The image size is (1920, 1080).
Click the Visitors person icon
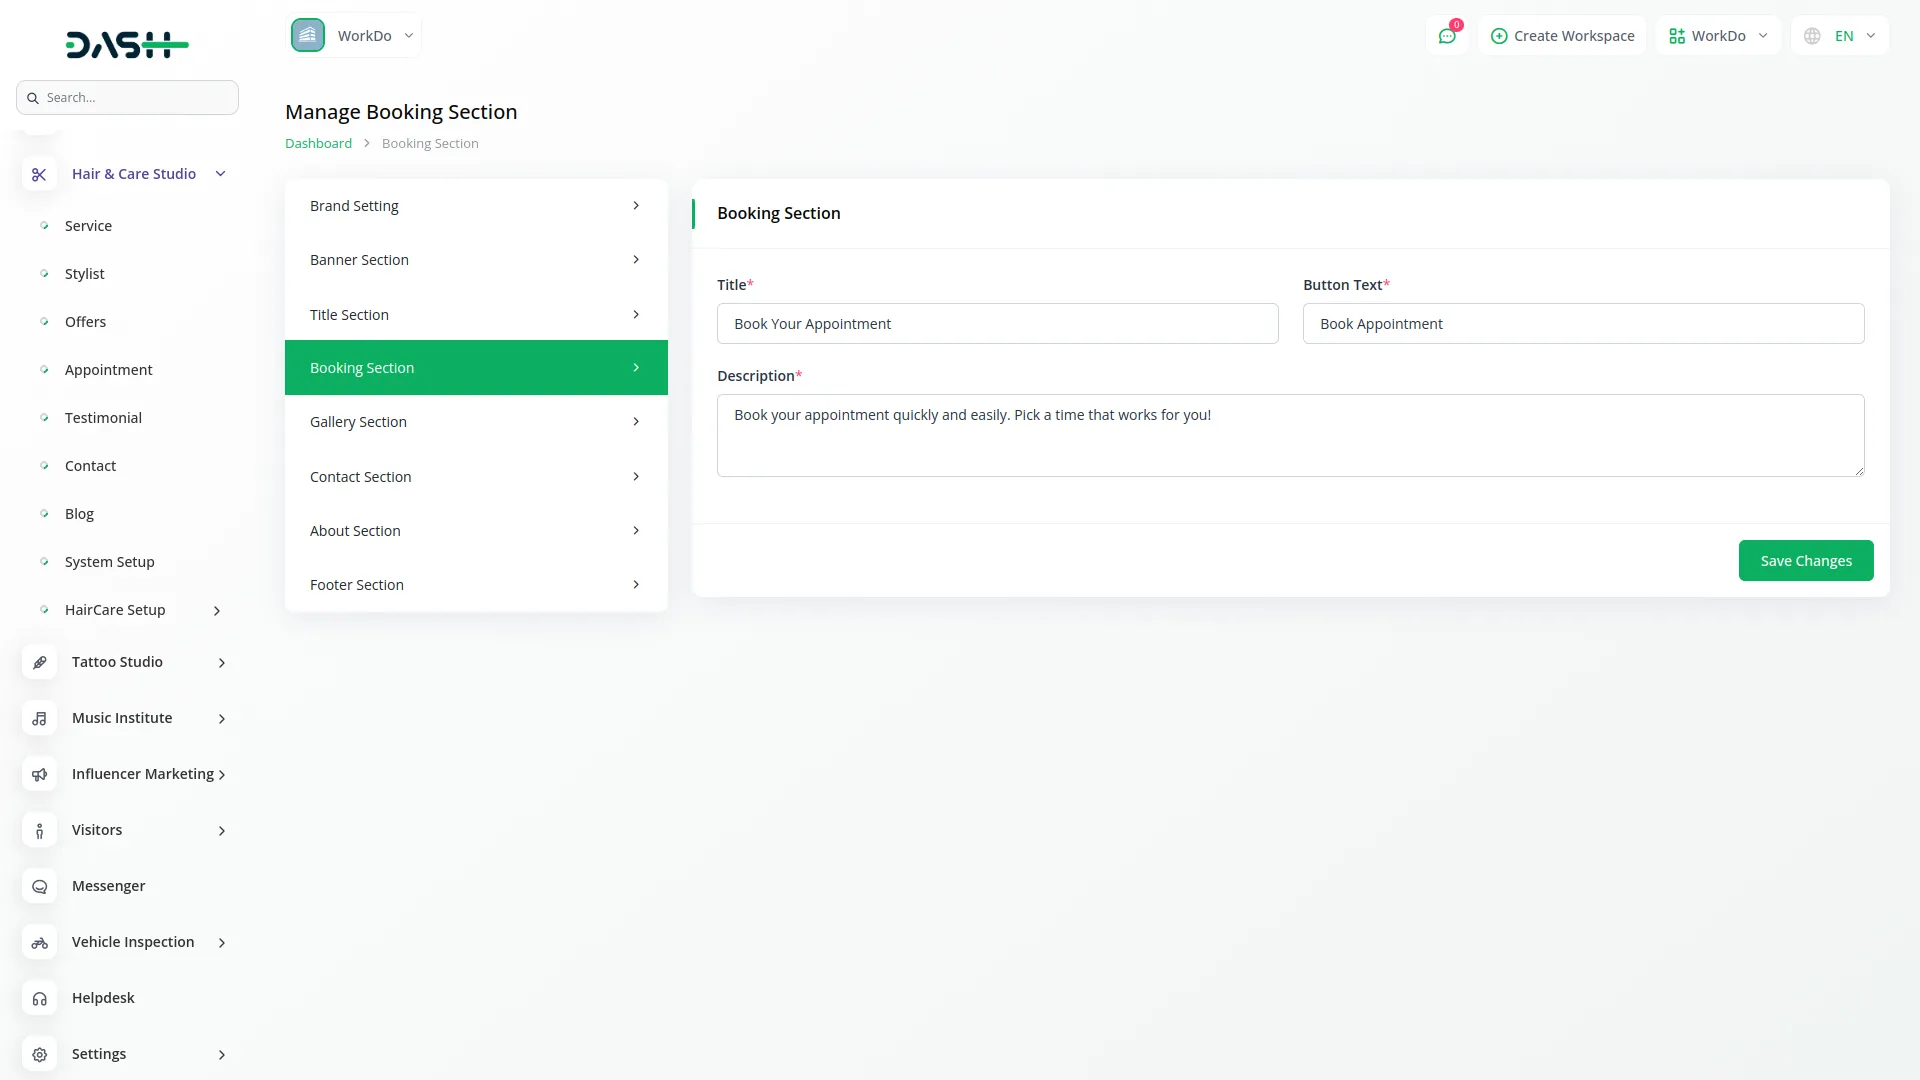[x=39, y=831]
